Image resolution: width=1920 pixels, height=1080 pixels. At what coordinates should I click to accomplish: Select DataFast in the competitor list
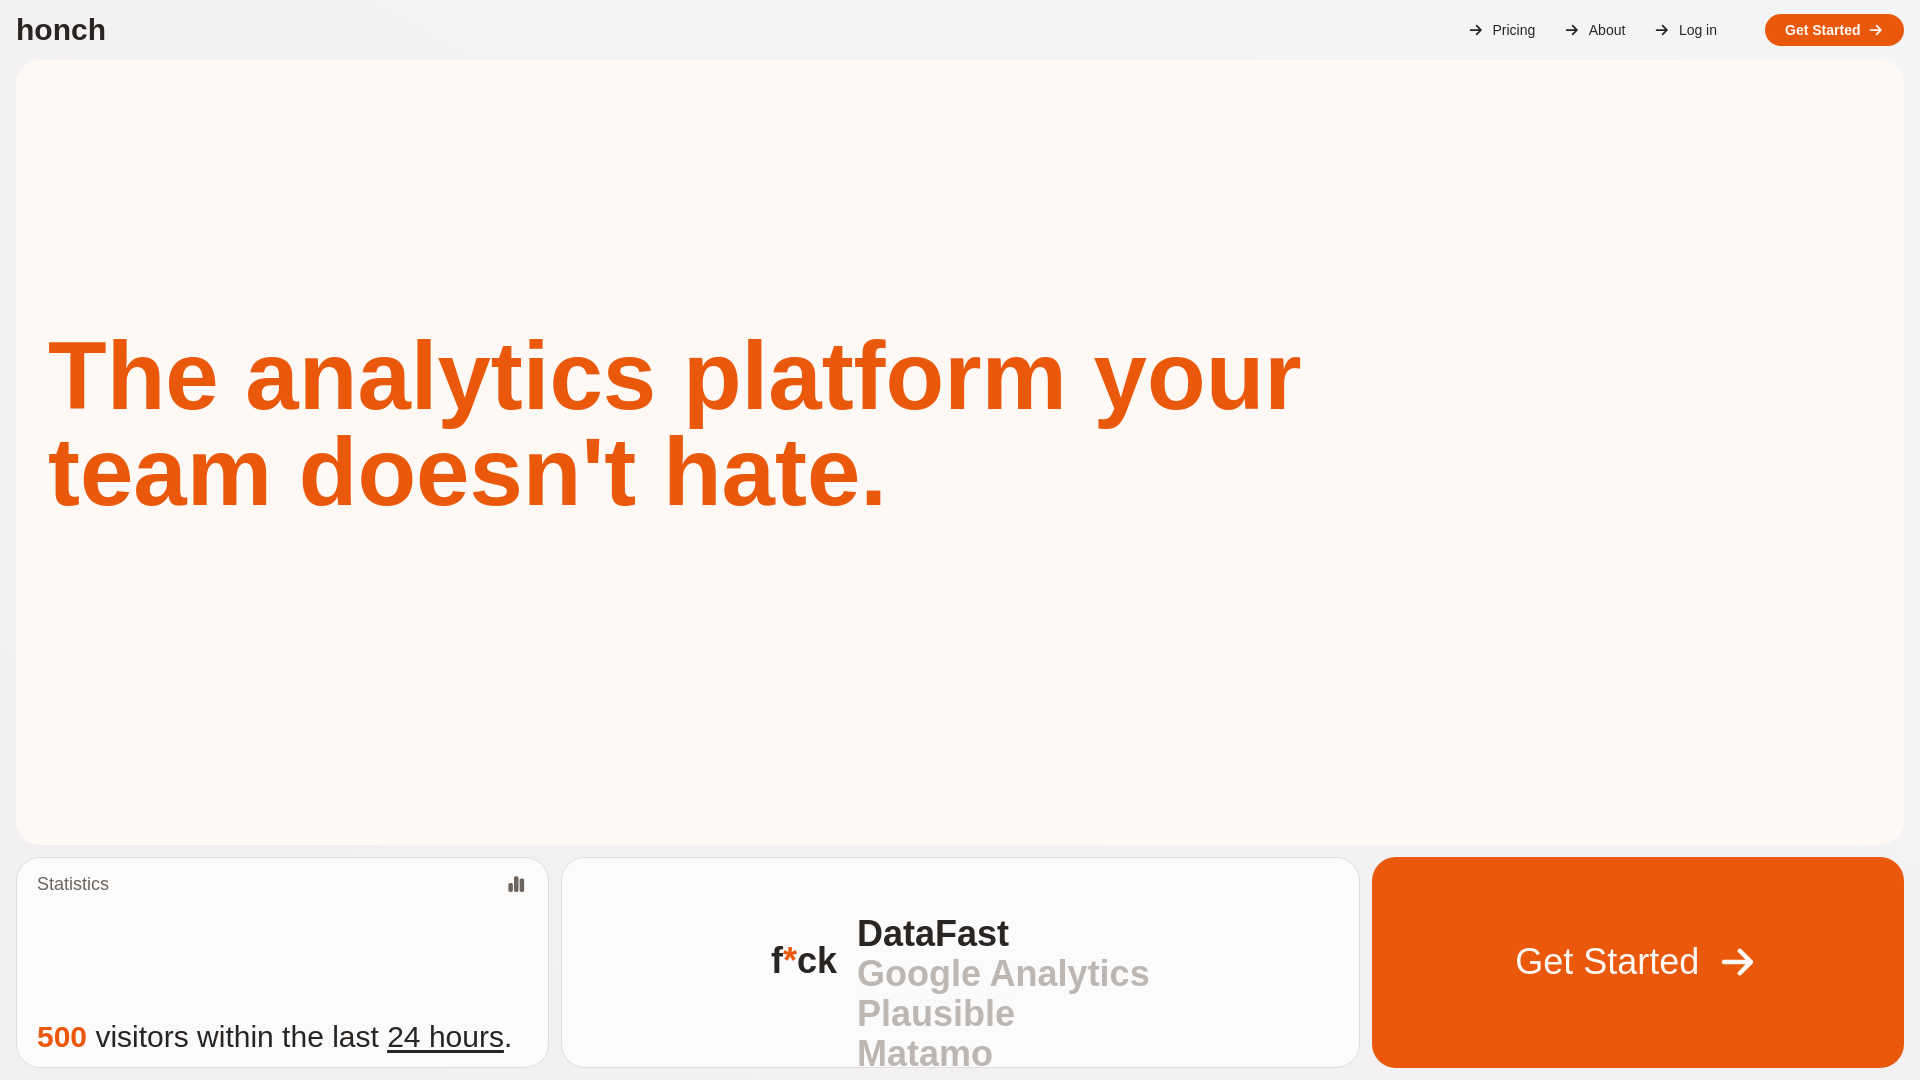933,934
